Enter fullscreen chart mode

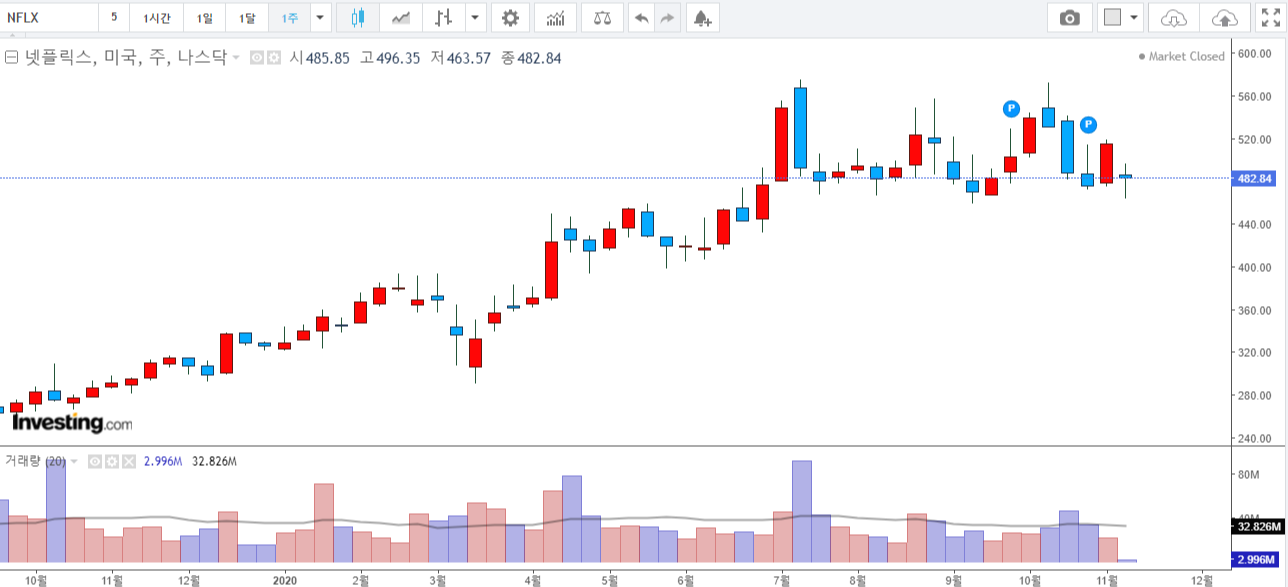pos(1269,17)
